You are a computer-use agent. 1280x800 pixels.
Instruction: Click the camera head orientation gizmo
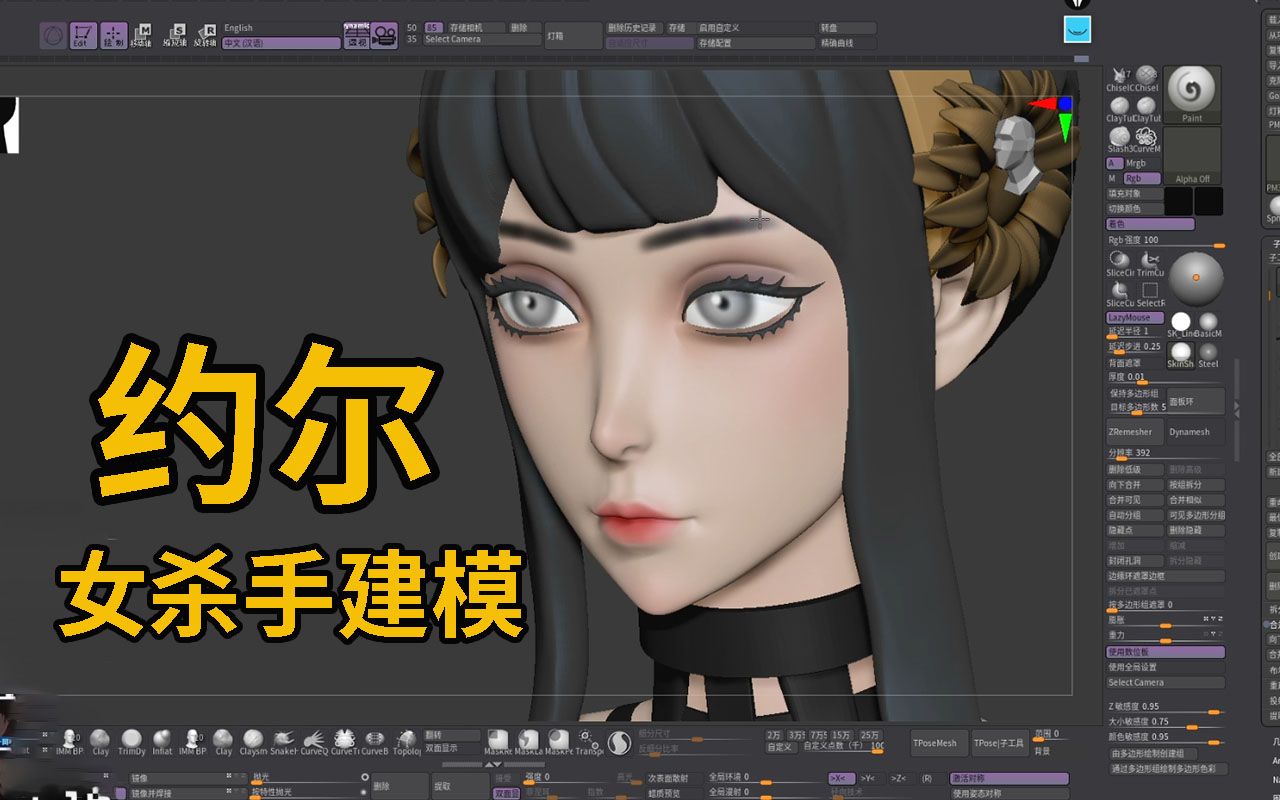pyautogui.click(x=1019, y=154)
